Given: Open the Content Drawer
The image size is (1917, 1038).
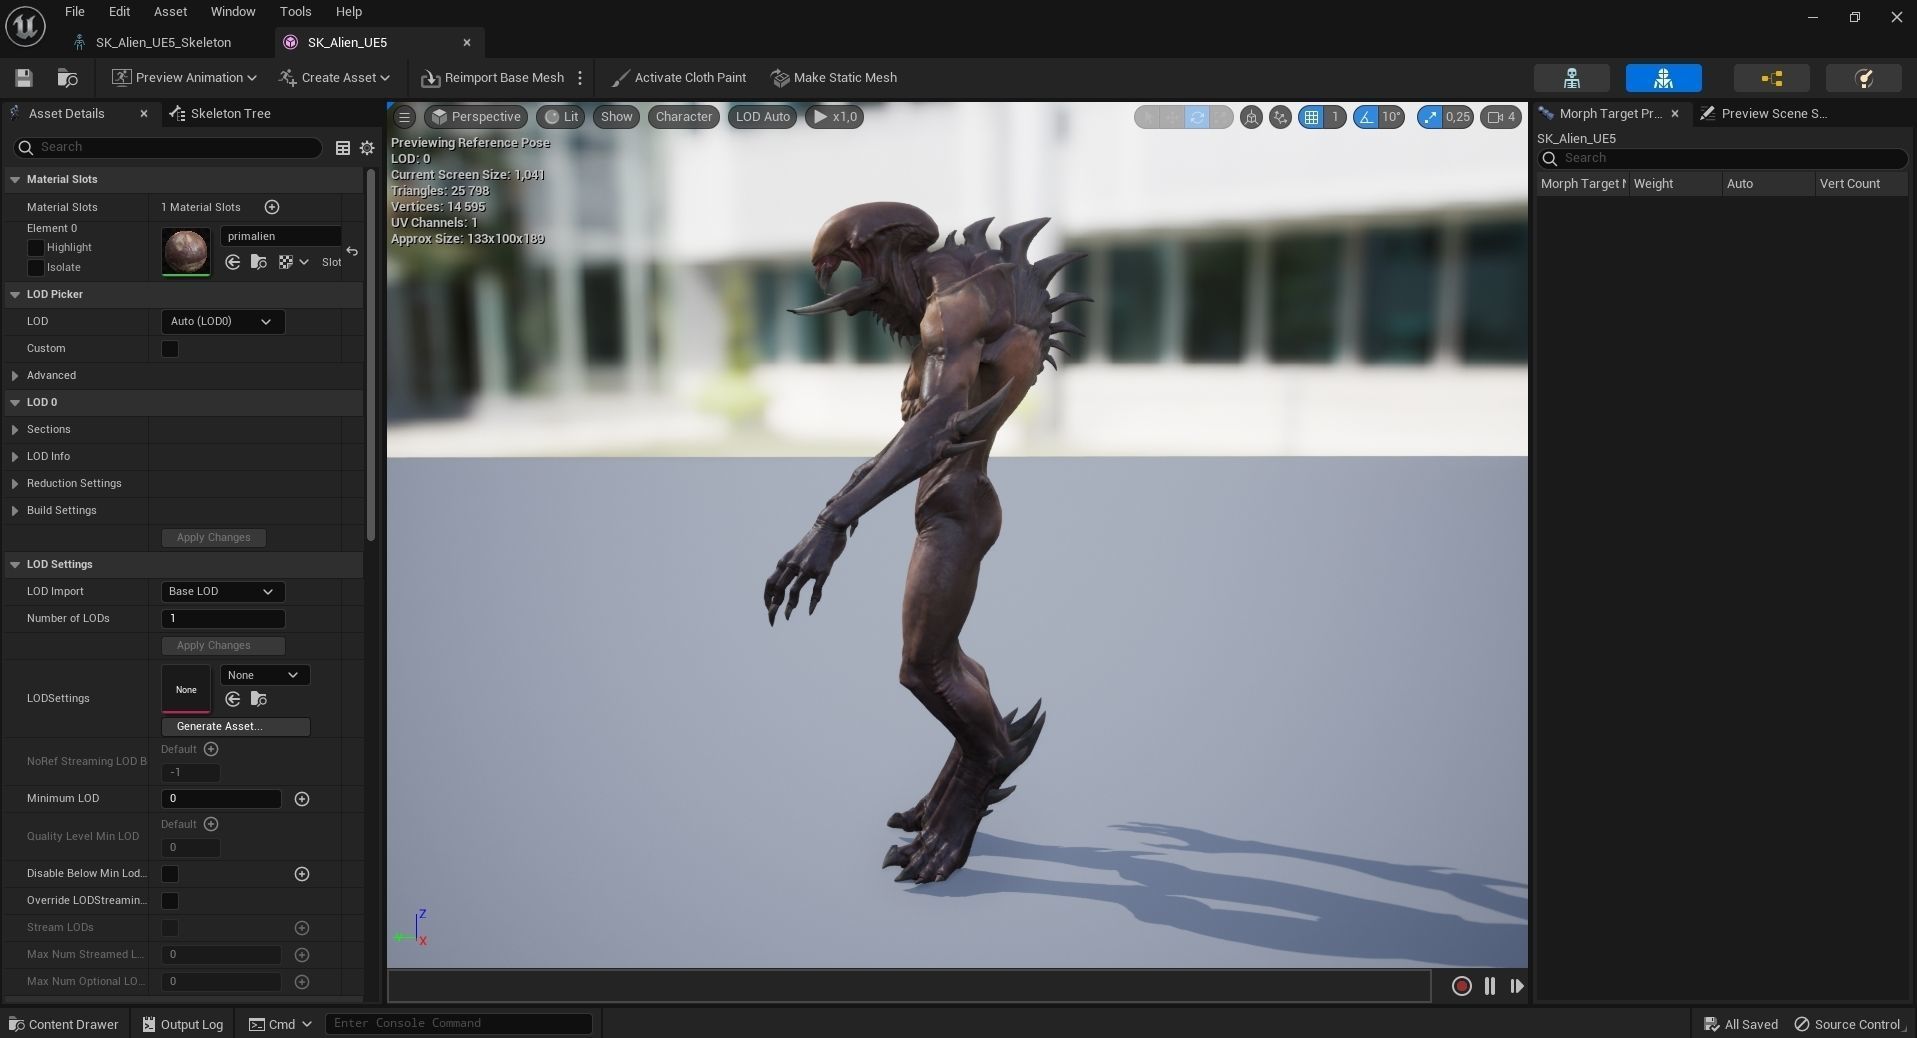Looking at the screenshot, I should 63,1024.
